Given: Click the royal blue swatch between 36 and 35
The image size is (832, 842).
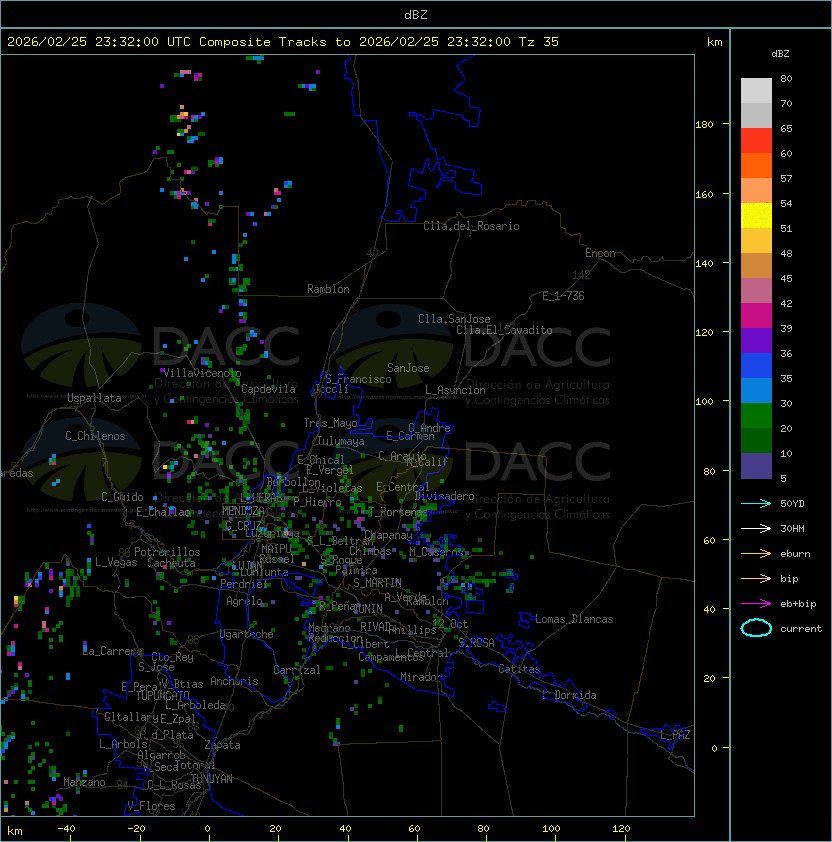Looking at the screenshot, I should pos(756,365).
